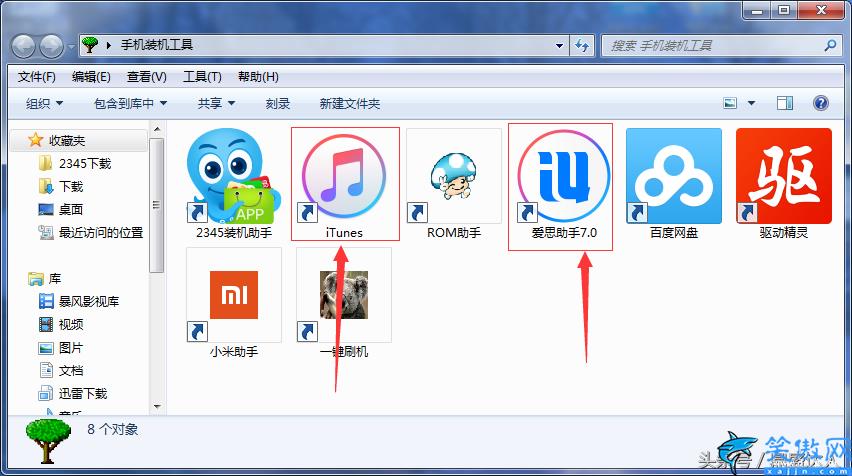Click the star icon beside 收藏夹
The image size is (852, 476).
(35, 140)
